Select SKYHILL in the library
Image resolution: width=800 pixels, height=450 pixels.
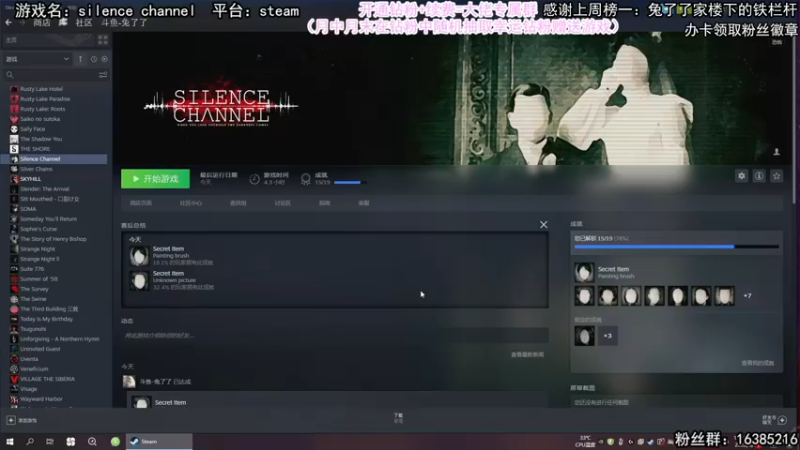(30, 179)
